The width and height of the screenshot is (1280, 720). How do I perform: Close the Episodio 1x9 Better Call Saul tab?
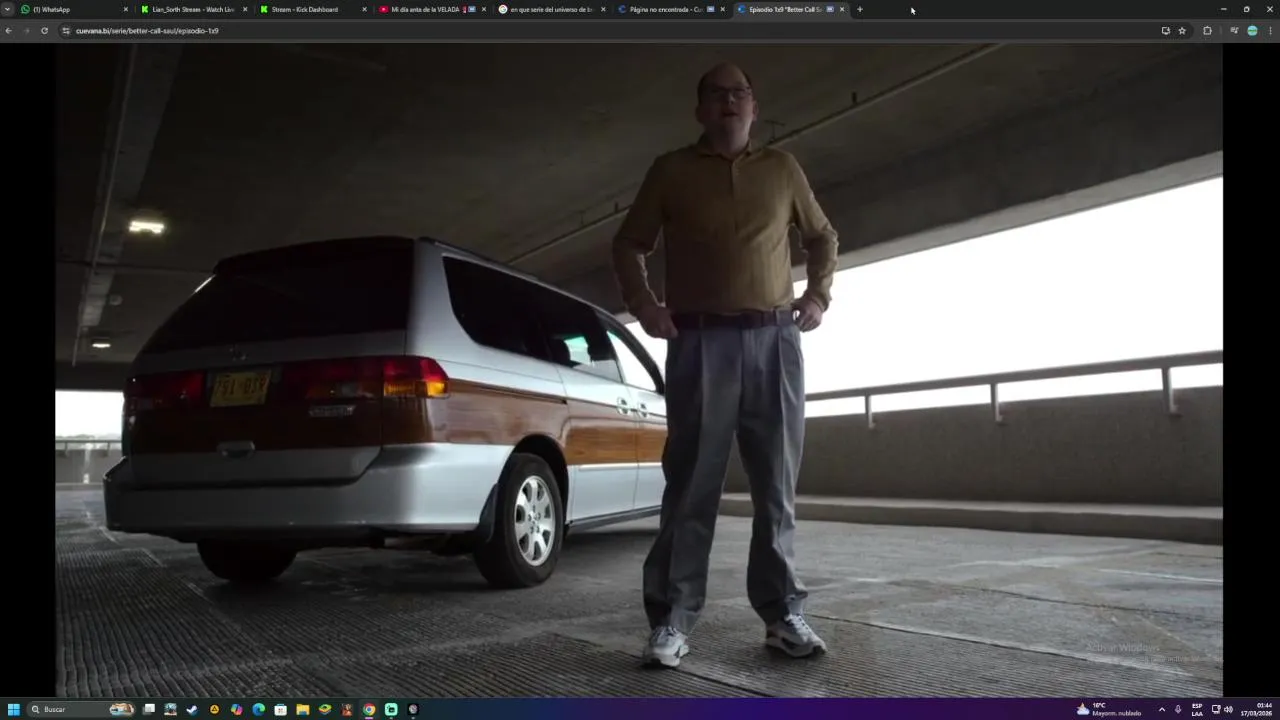point(842,9)
